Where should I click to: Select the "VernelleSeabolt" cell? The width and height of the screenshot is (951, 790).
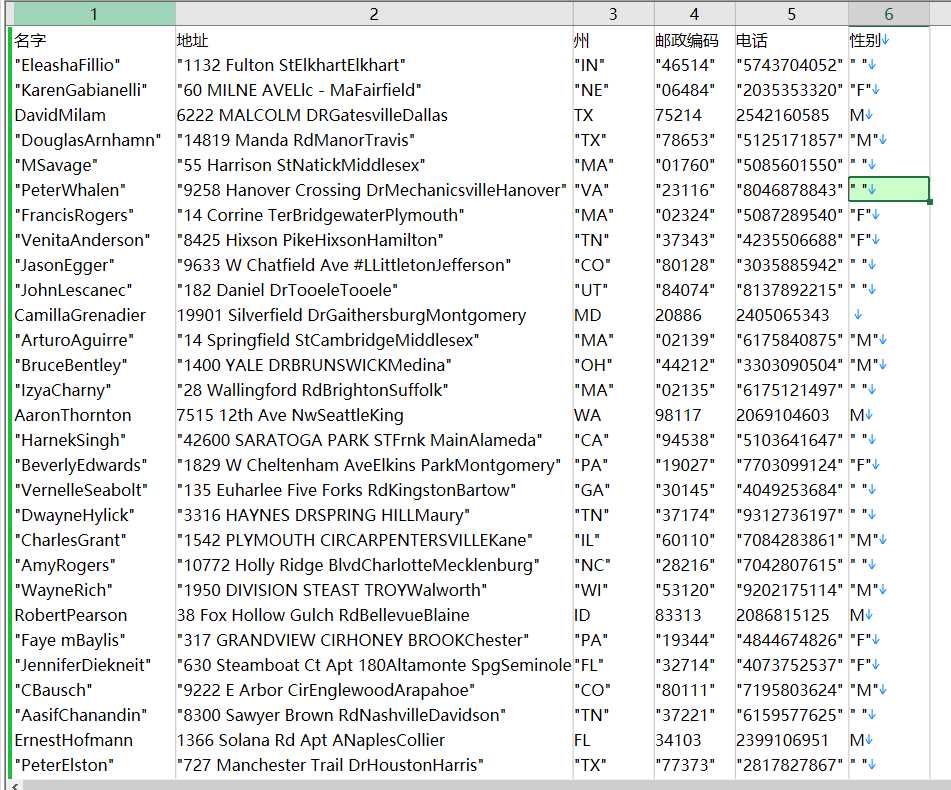click(x=93, y=490)
